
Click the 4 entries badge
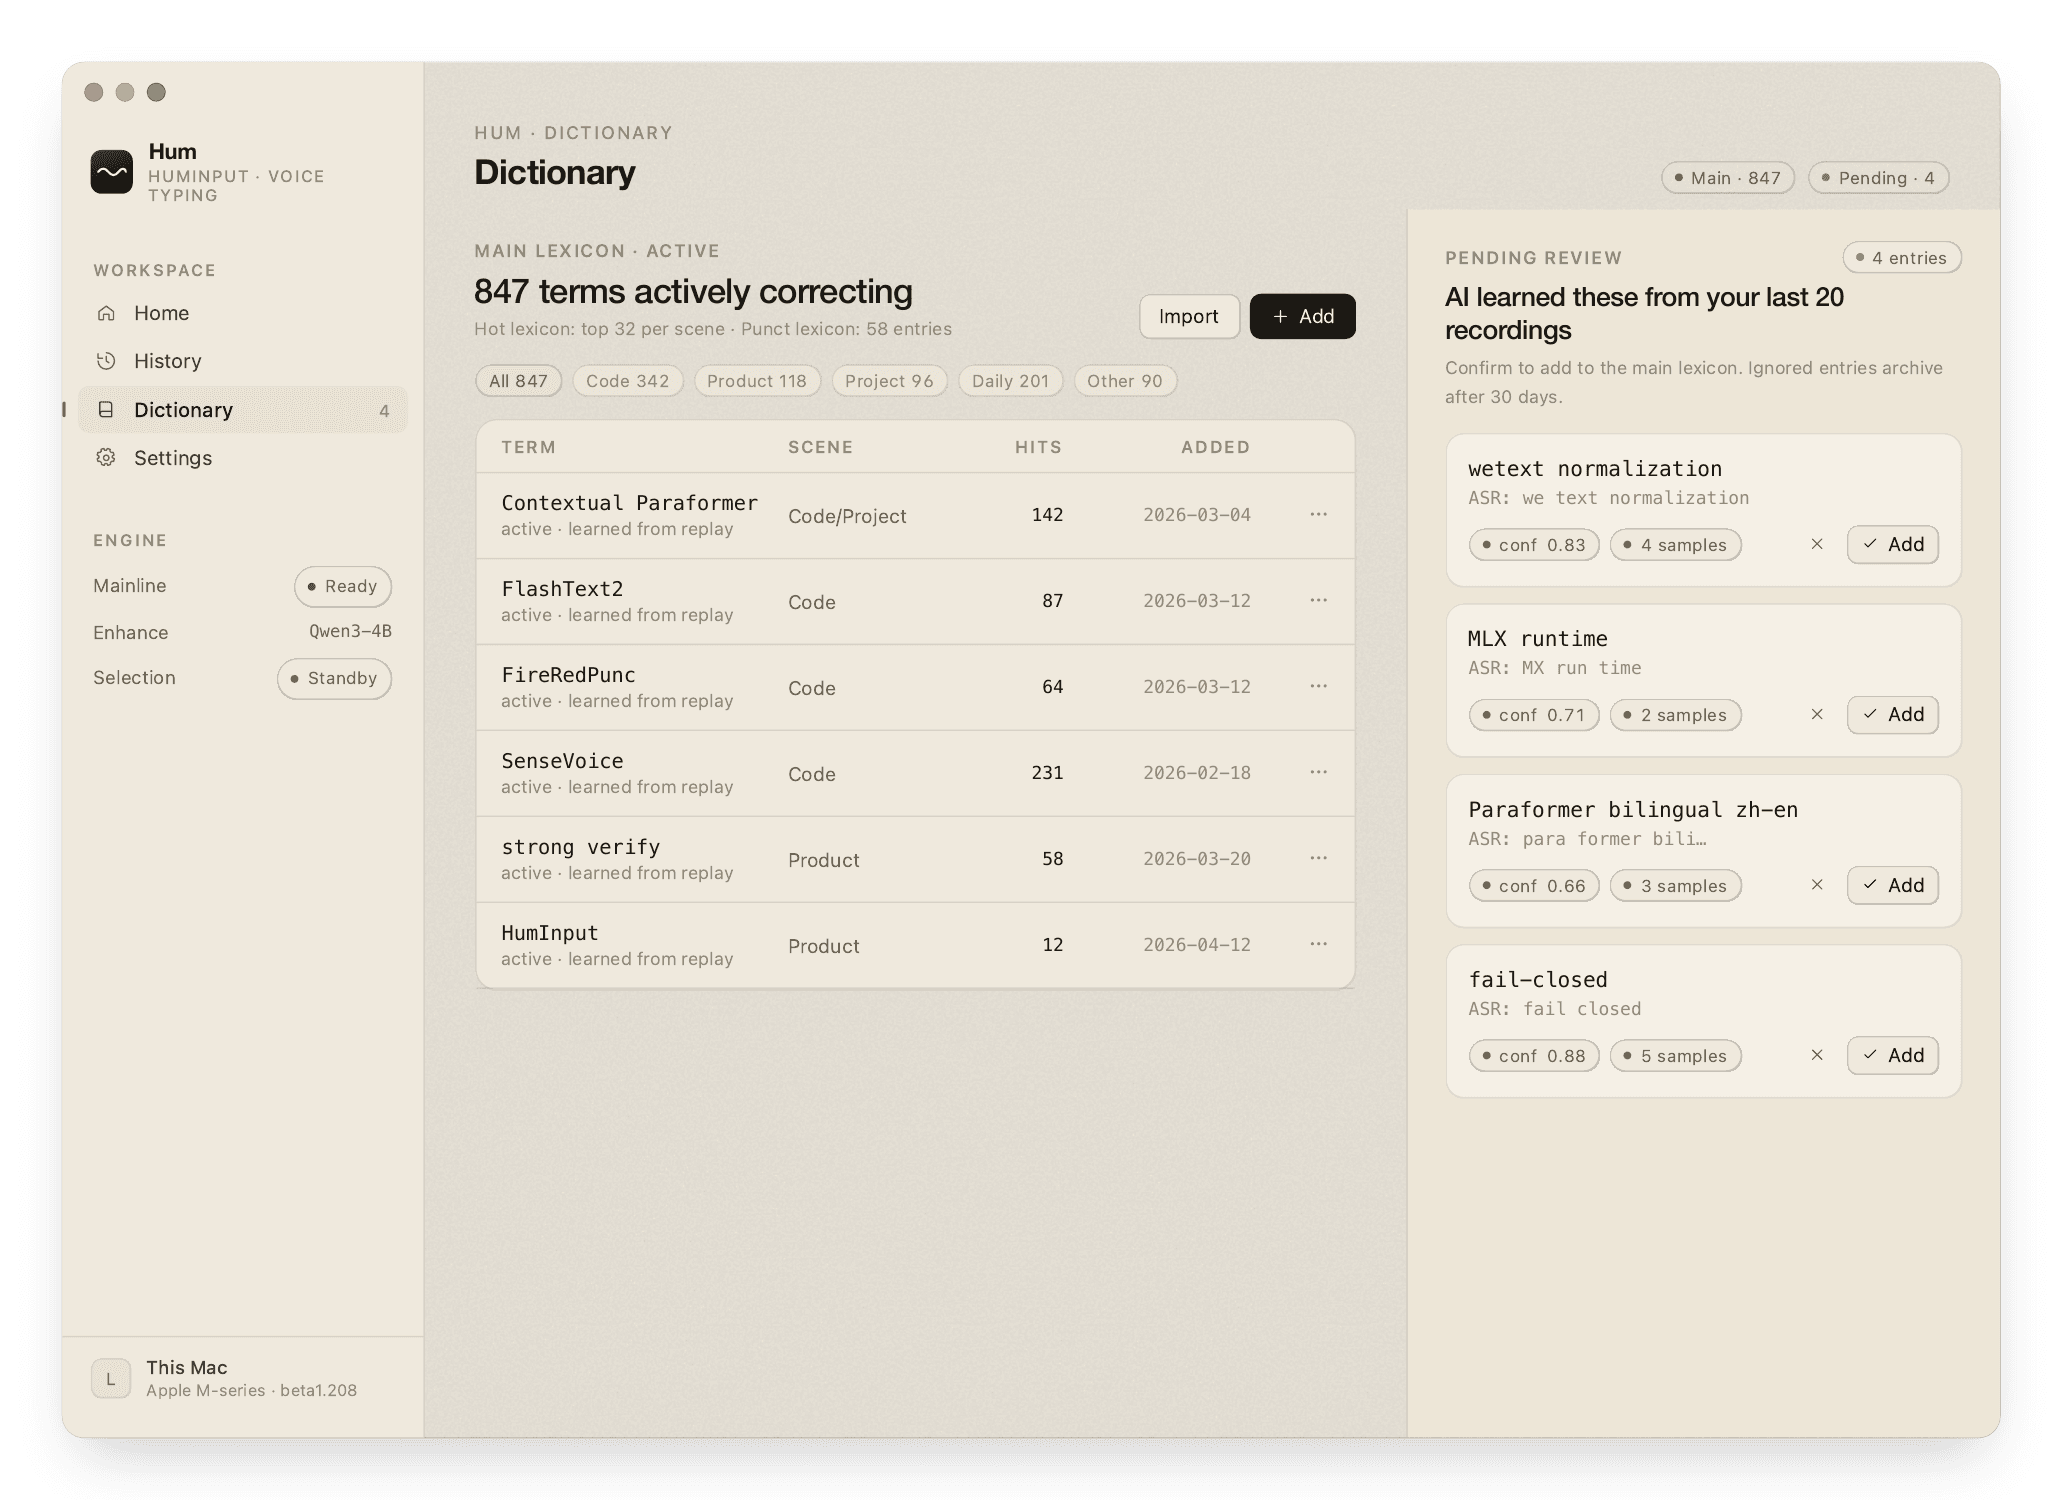click(1902, 258)
